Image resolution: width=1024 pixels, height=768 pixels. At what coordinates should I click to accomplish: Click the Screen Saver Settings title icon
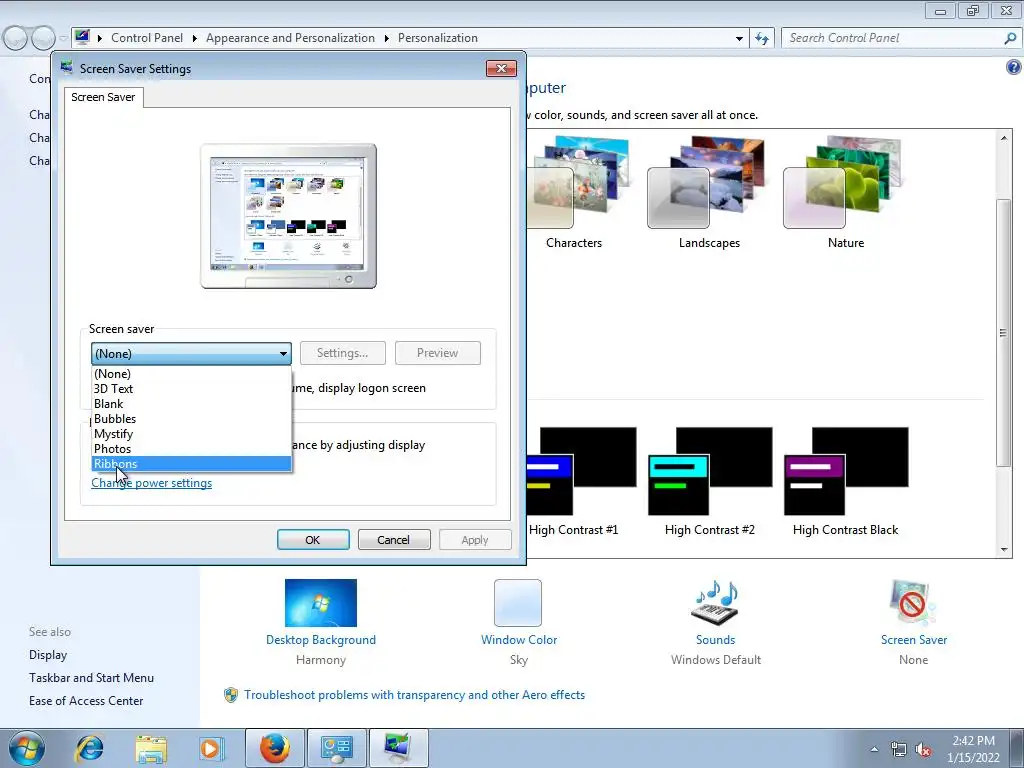click(67, 67)
